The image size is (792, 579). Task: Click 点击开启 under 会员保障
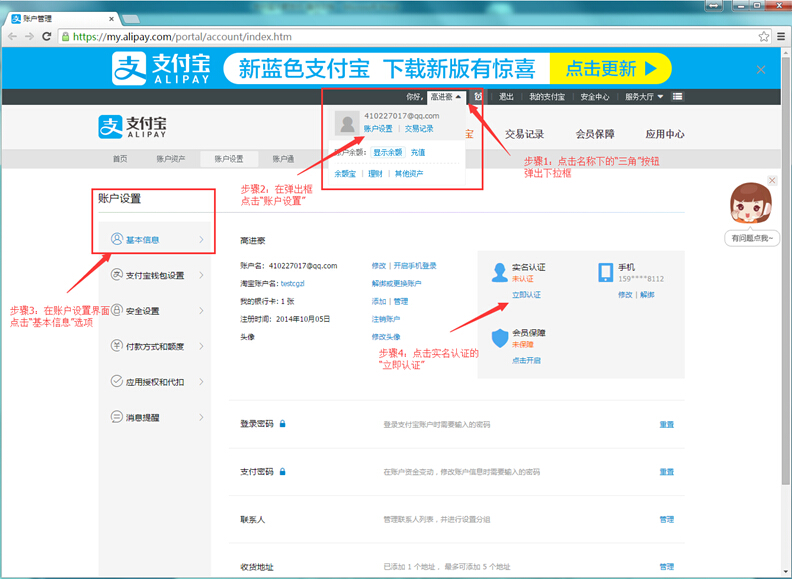[x=526, y=360]
